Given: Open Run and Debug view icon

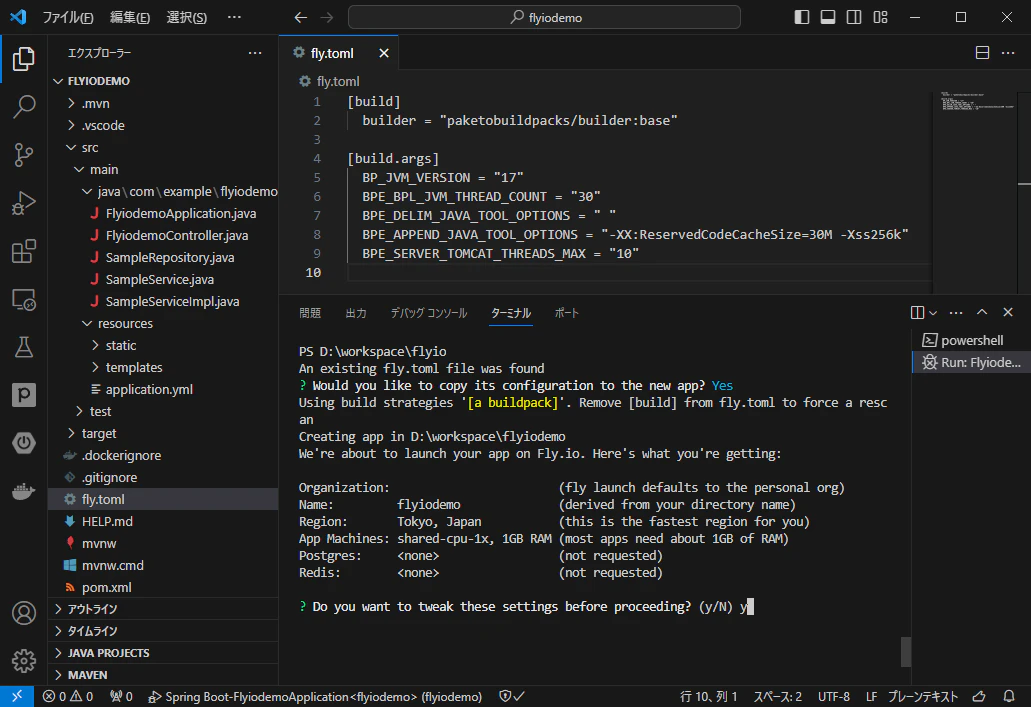Looking at the screenshot, I should point(24,203).
